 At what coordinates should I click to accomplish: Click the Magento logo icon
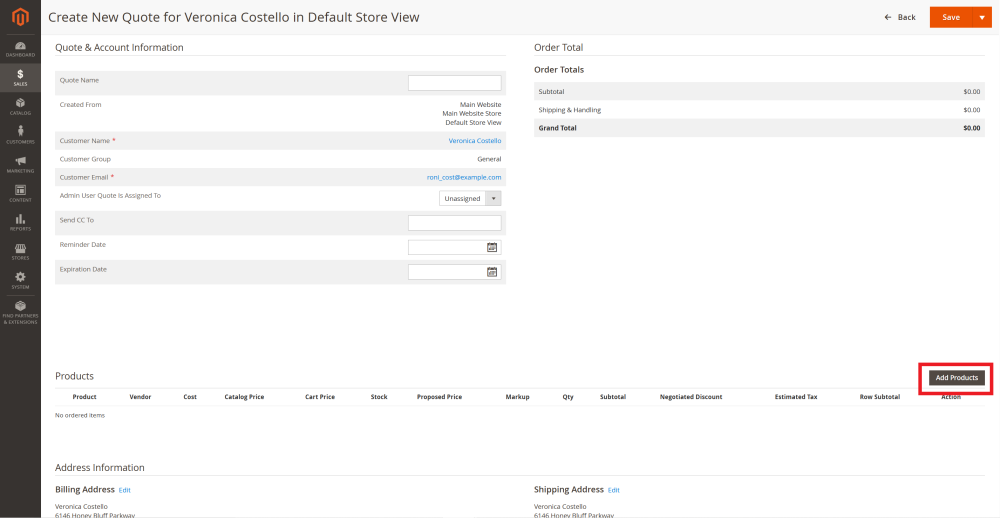pyautogui.click(x=20, y=18)
